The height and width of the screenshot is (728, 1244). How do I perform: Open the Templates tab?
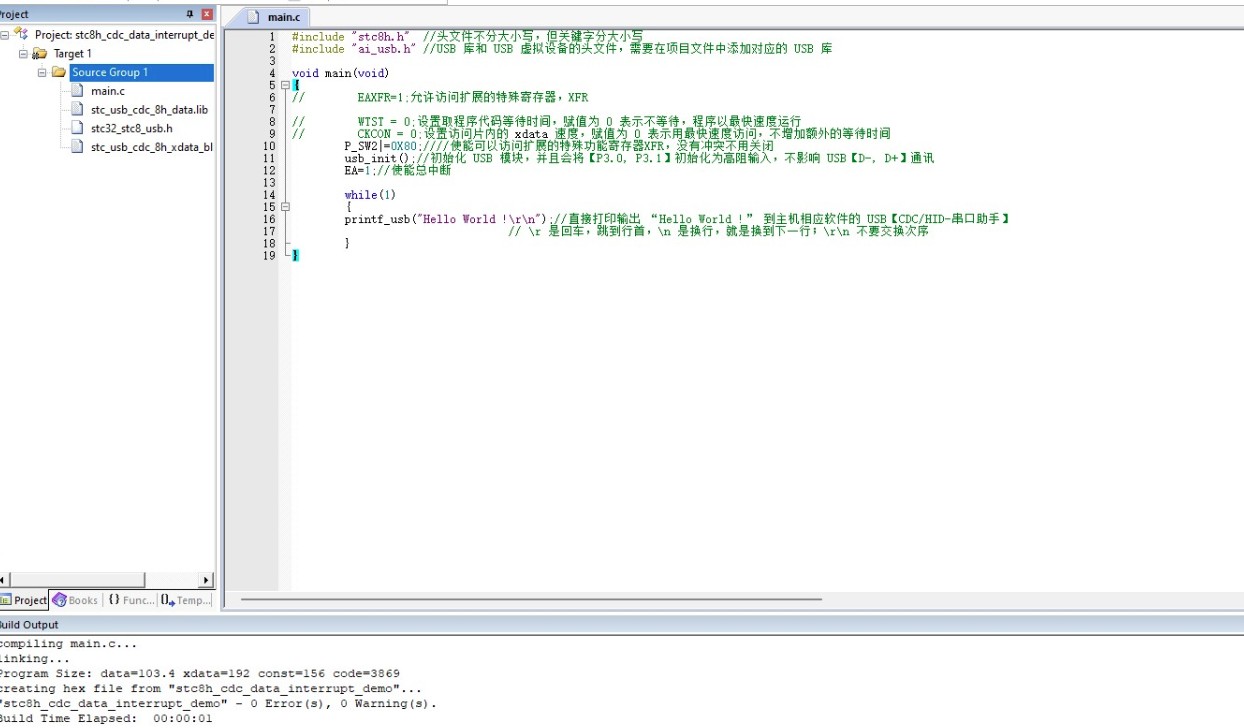click(187, 600)
